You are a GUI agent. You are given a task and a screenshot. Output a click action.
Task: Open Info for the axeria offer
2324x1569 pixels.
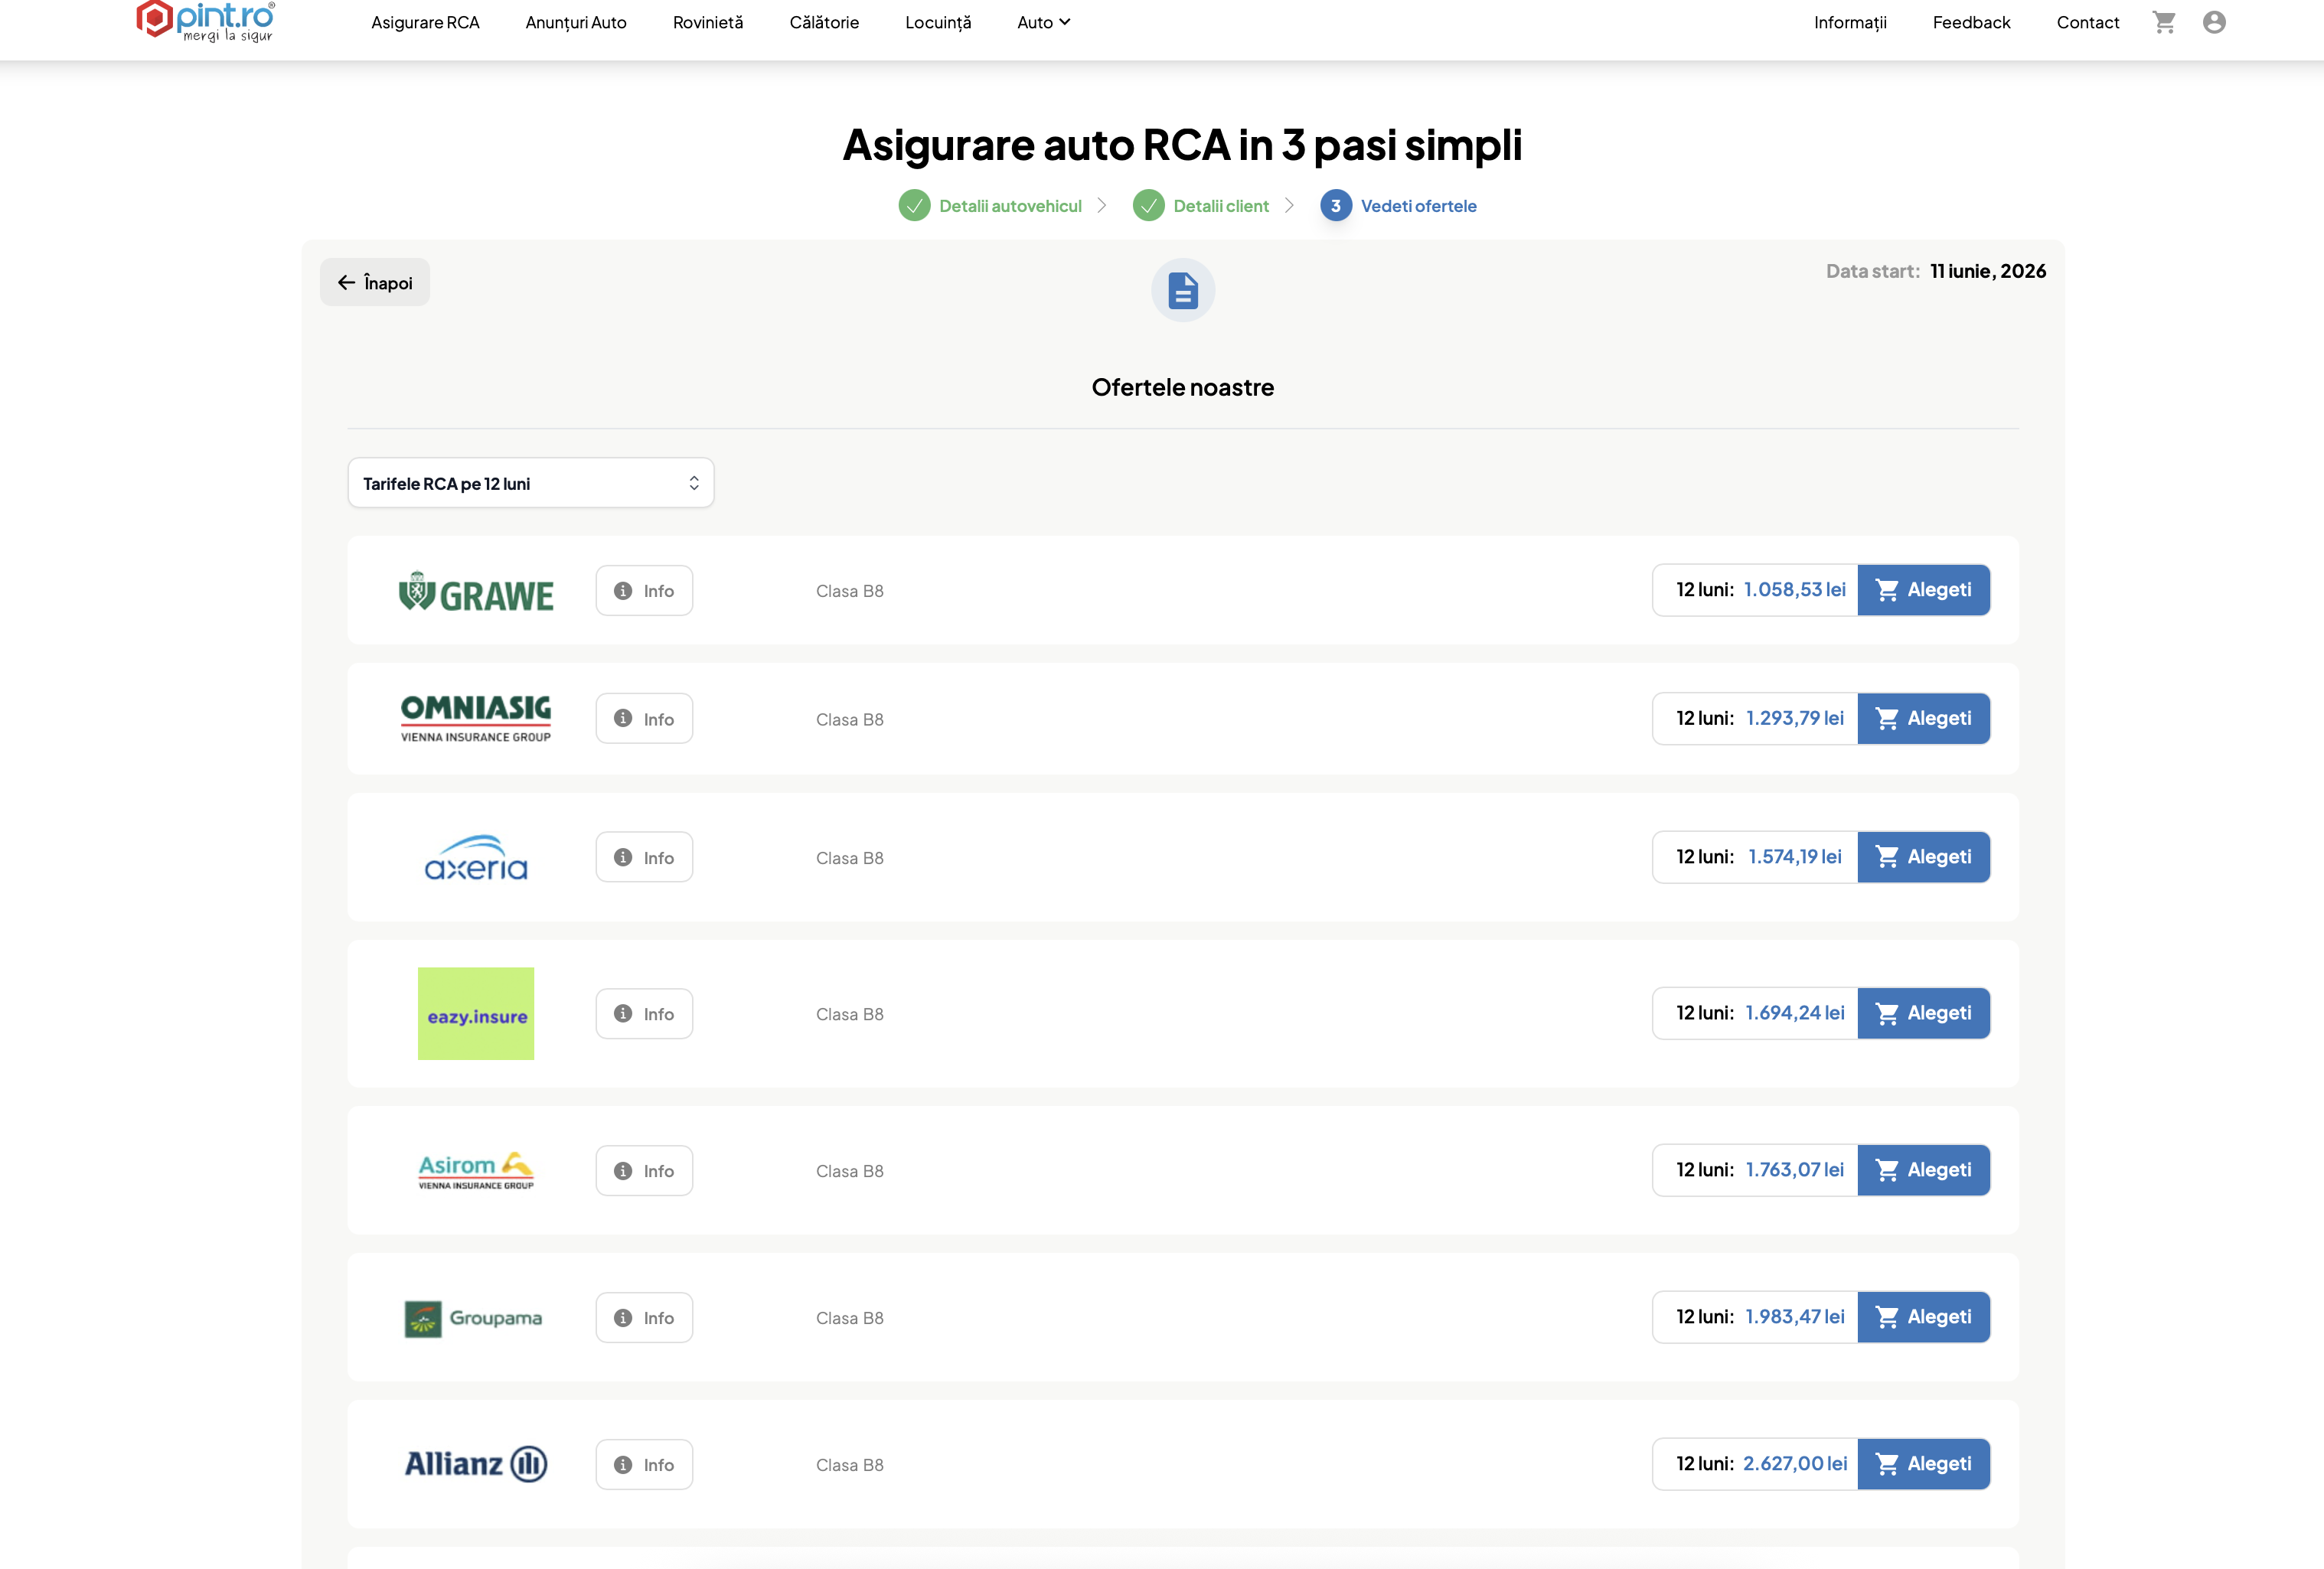tap(644, 857)
